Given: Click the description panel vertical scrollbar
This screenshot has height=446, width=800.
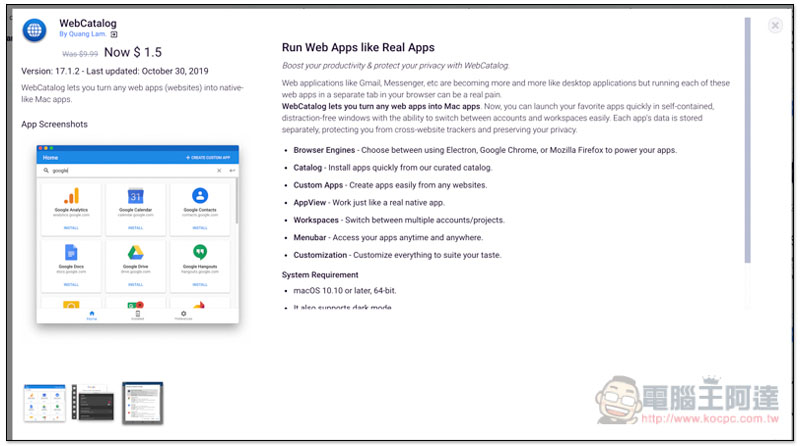Looking at the screenshot, I should click(746, 140).
